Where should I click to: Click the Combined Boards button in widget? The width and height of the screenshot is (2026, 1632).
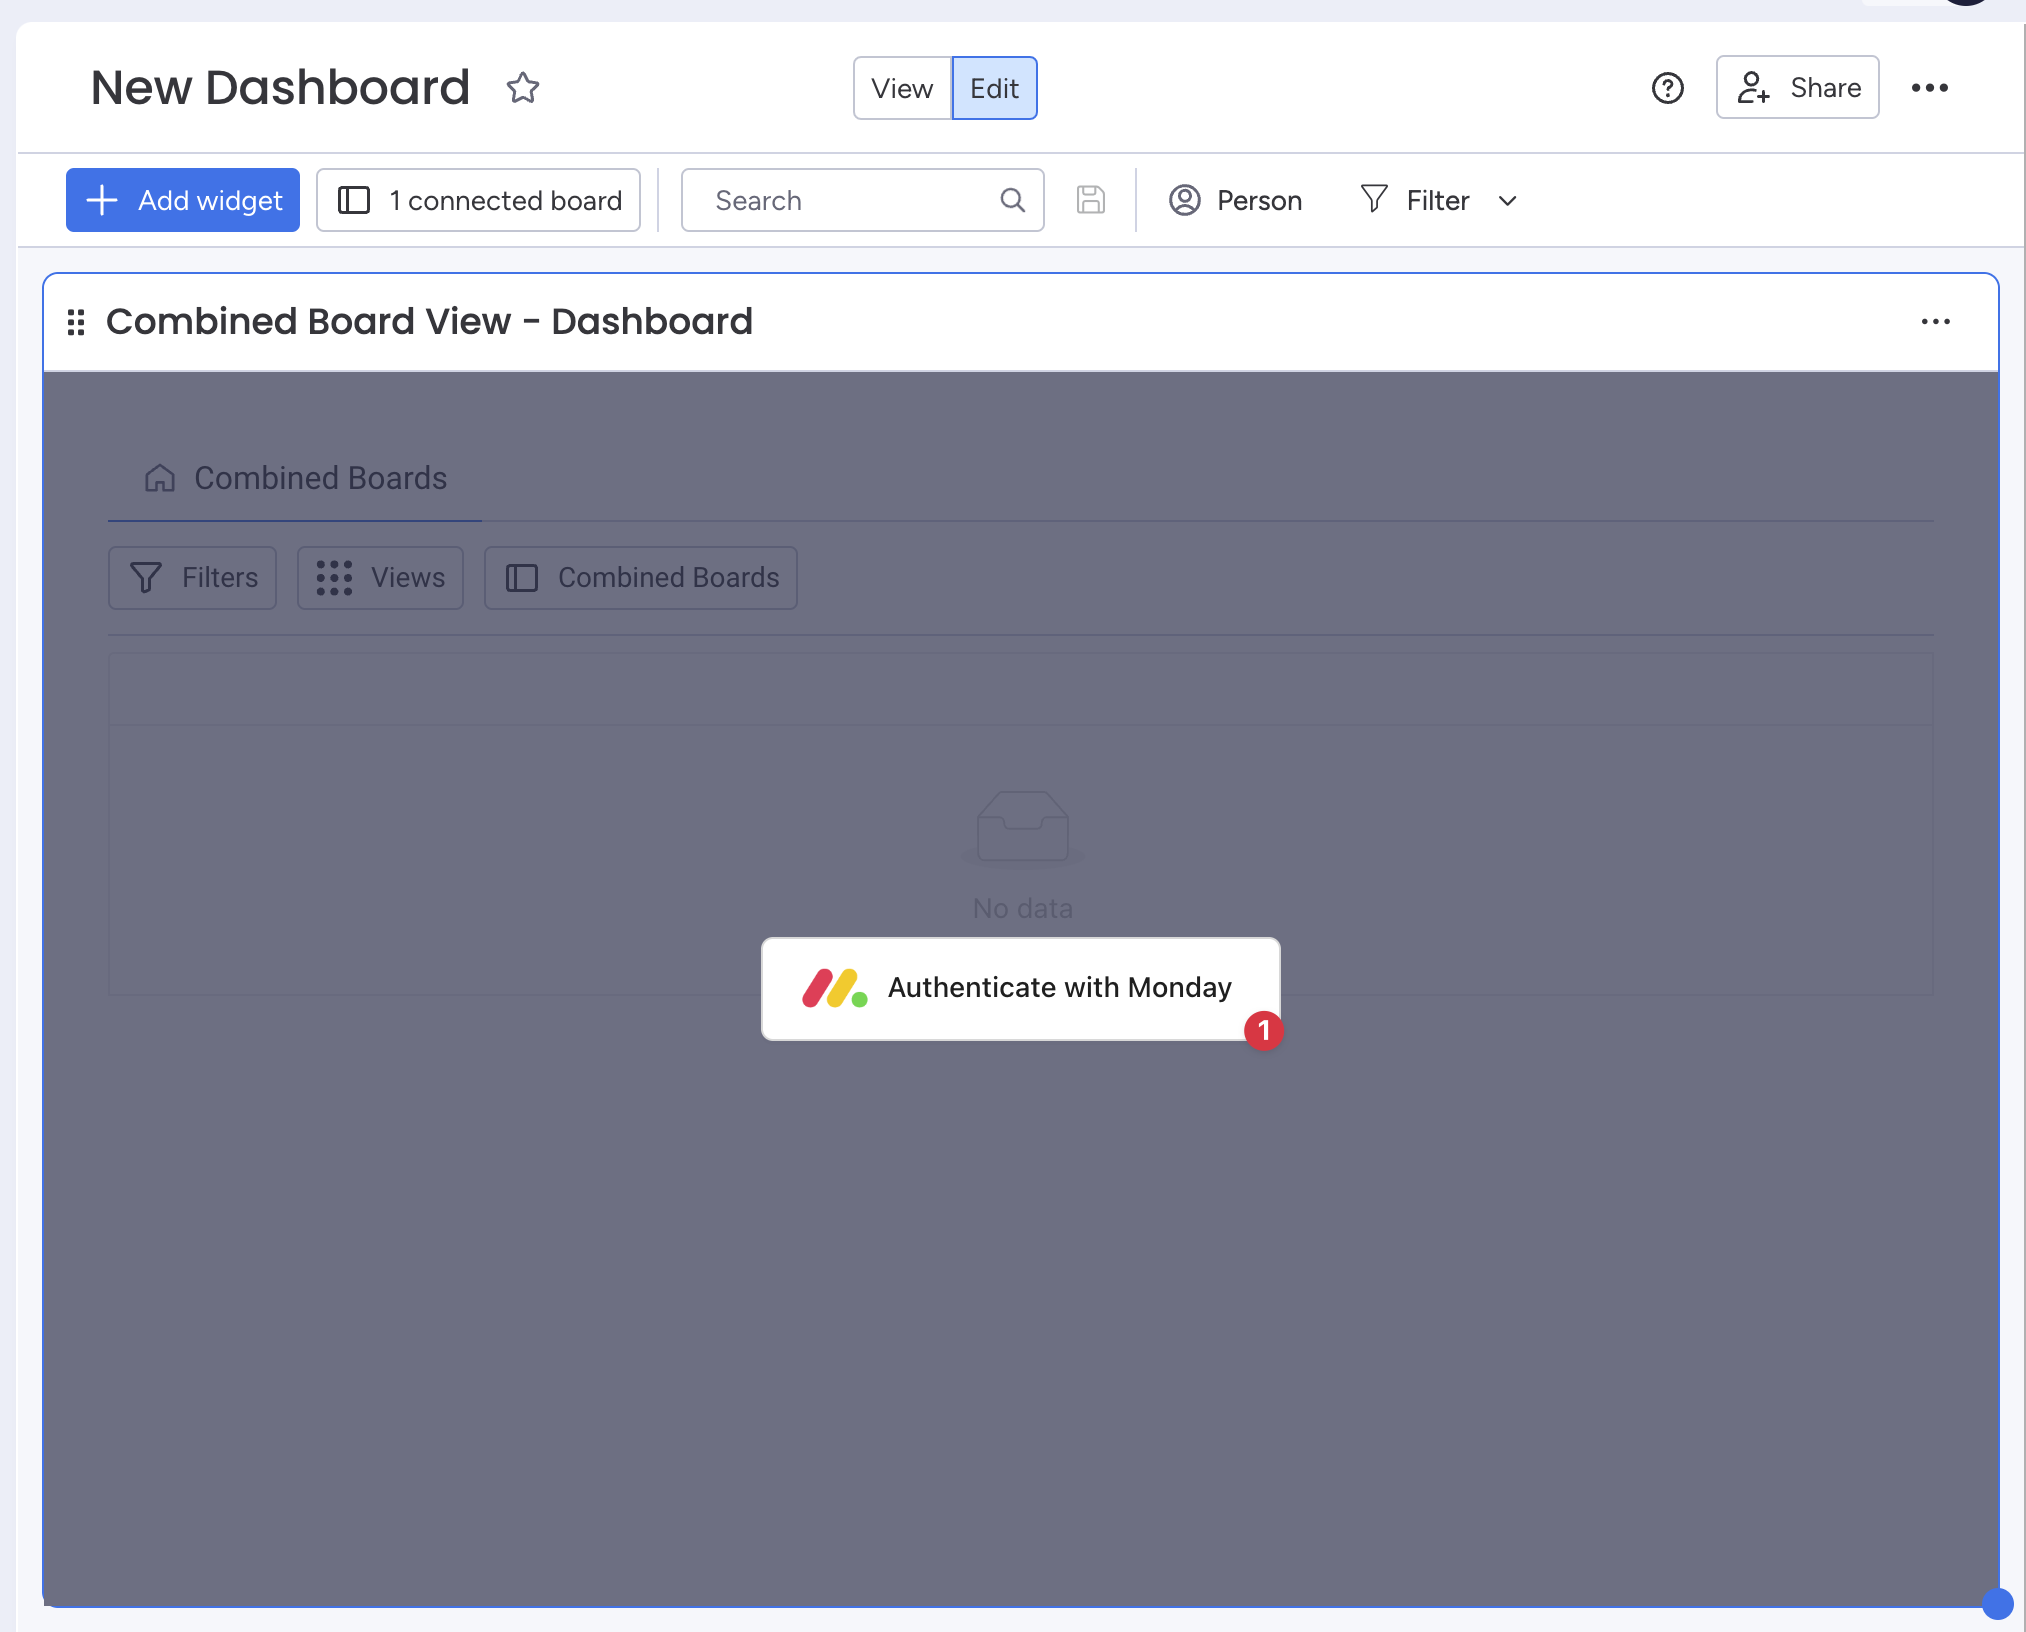pyautogui.click(x=641, y=577)
